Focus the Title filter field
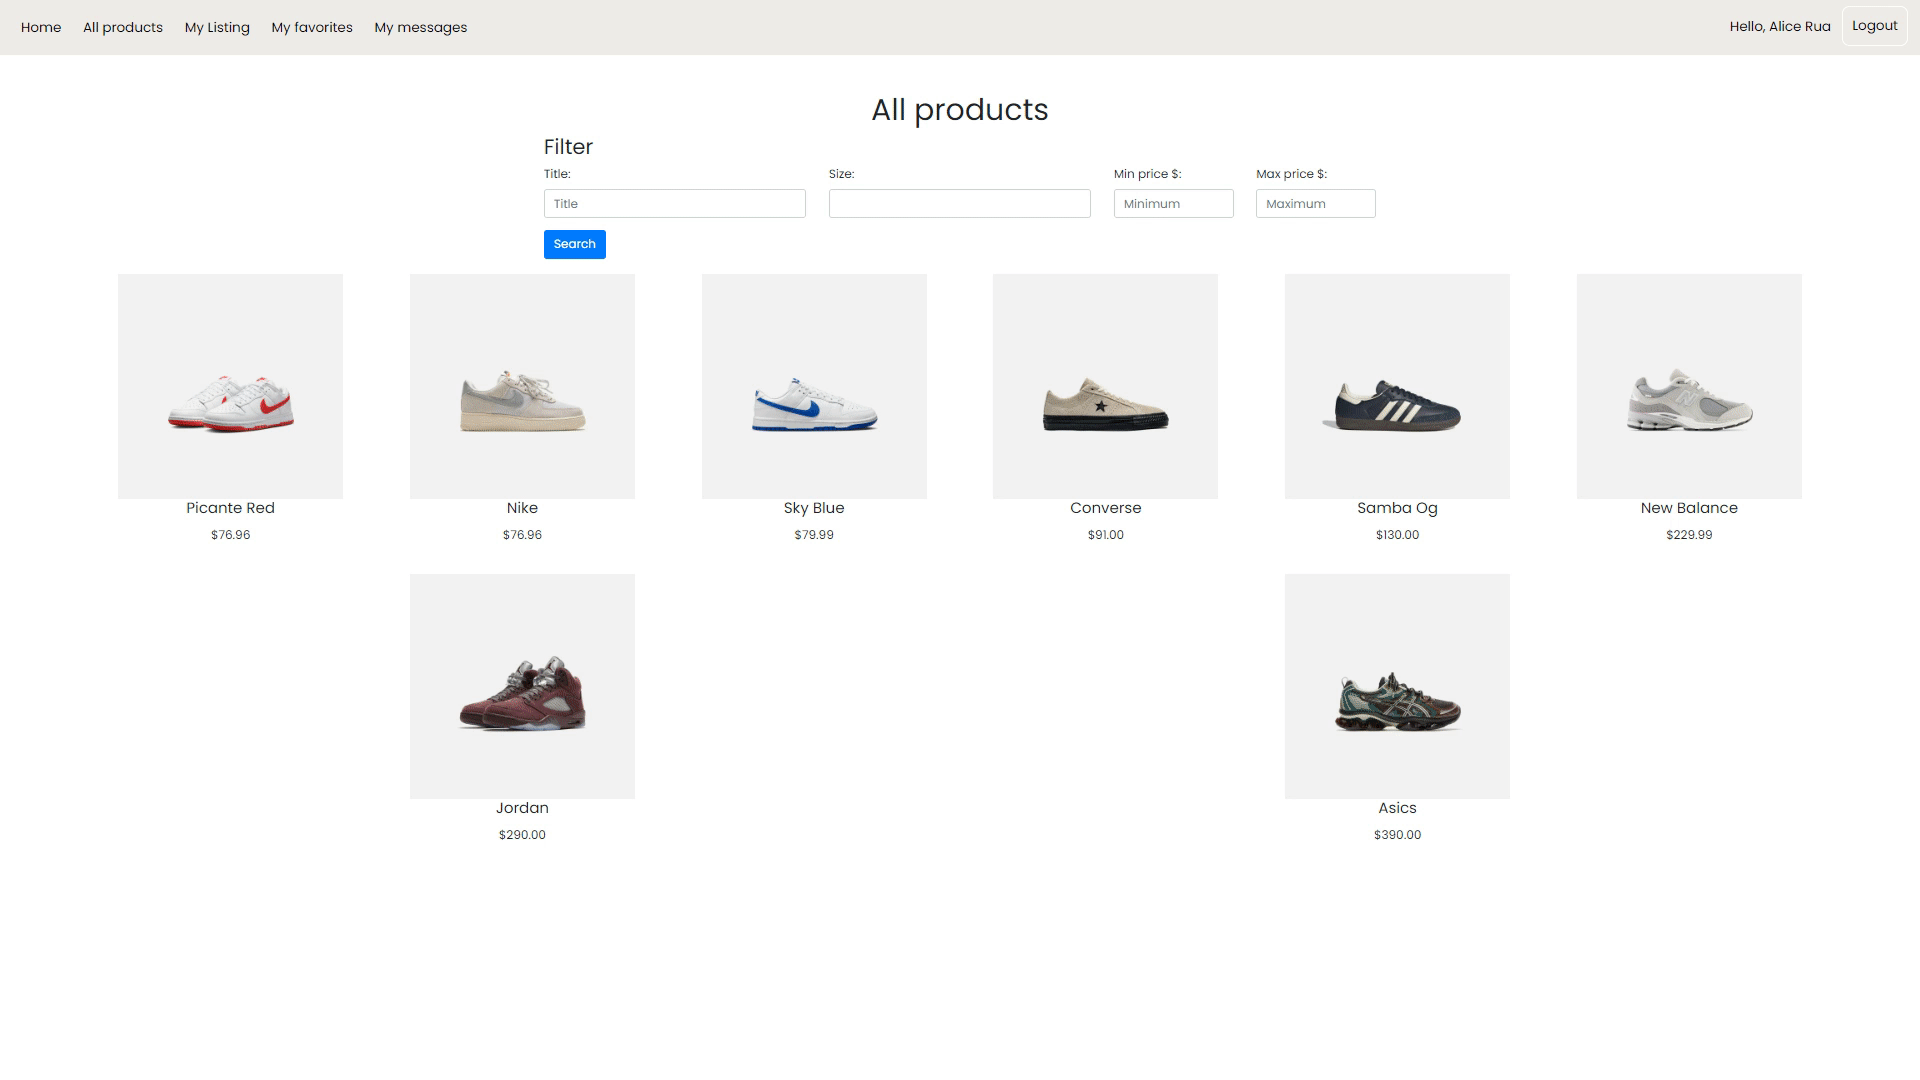The width and height of the screenshot is (1920, 1080). [x=674, y=204]
